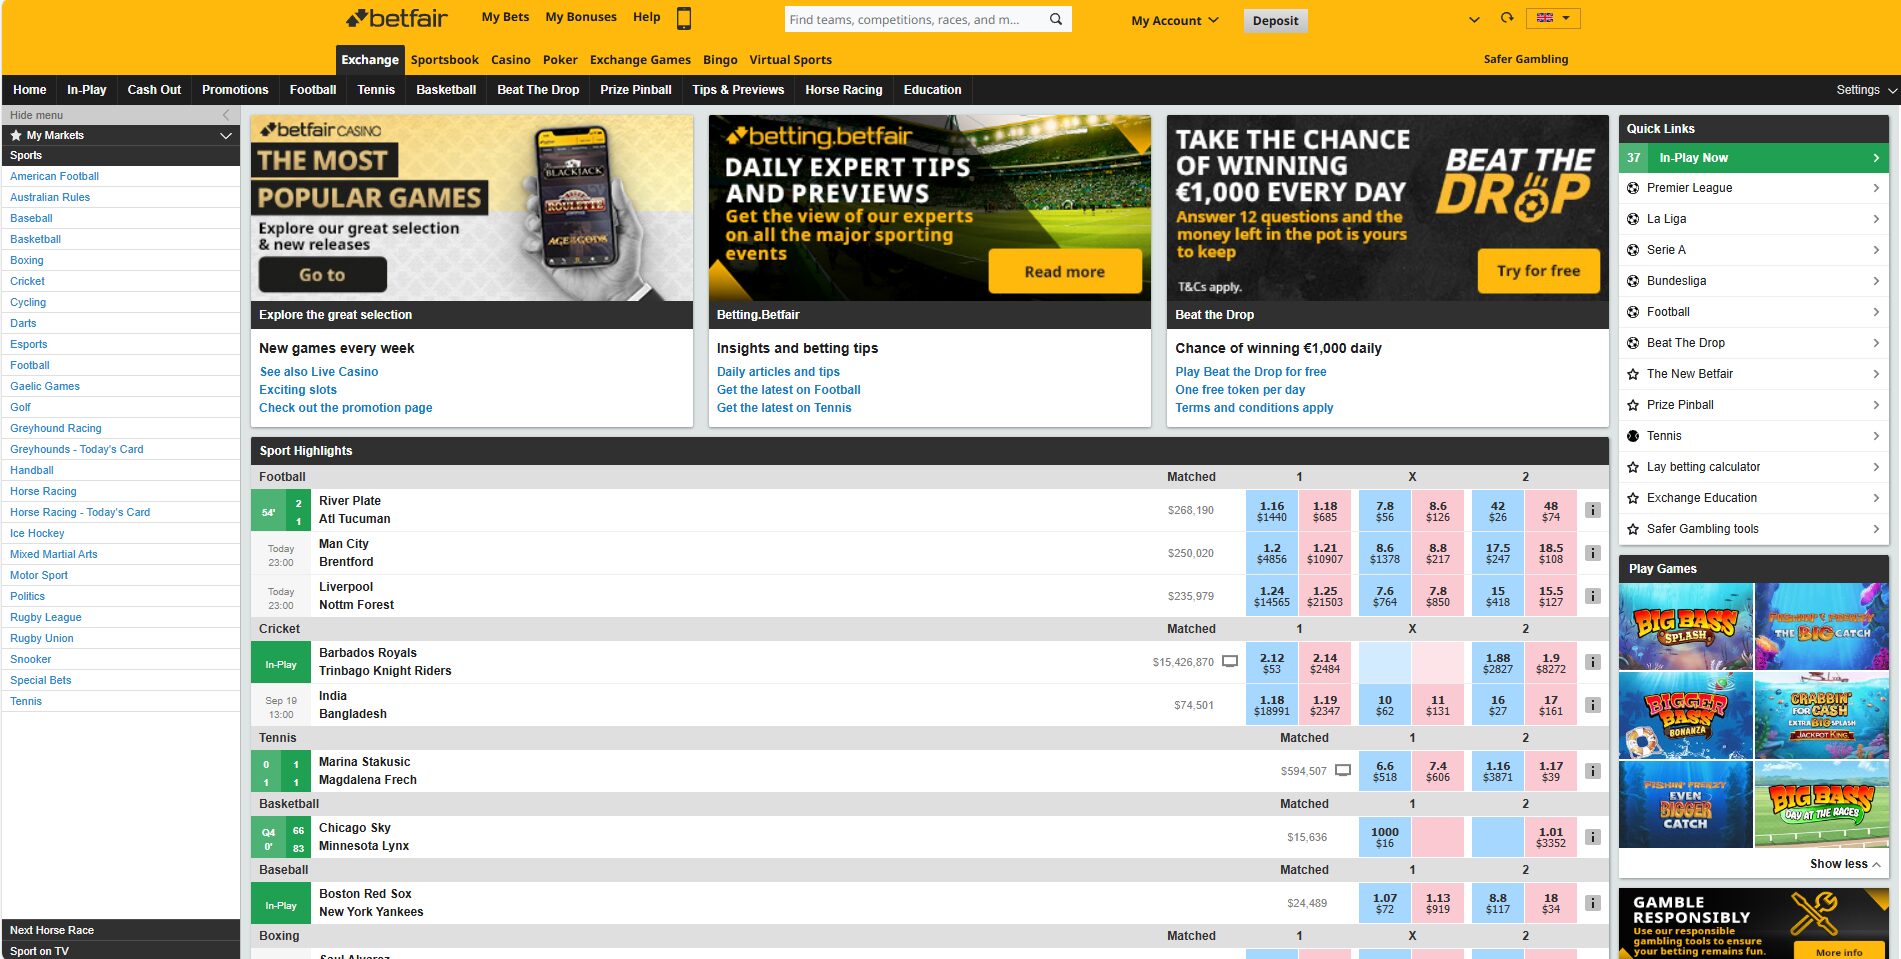Open Check out the promotion page link
Image resolution: width=1901 pixels, height=959 pixels.
(346, 408)
